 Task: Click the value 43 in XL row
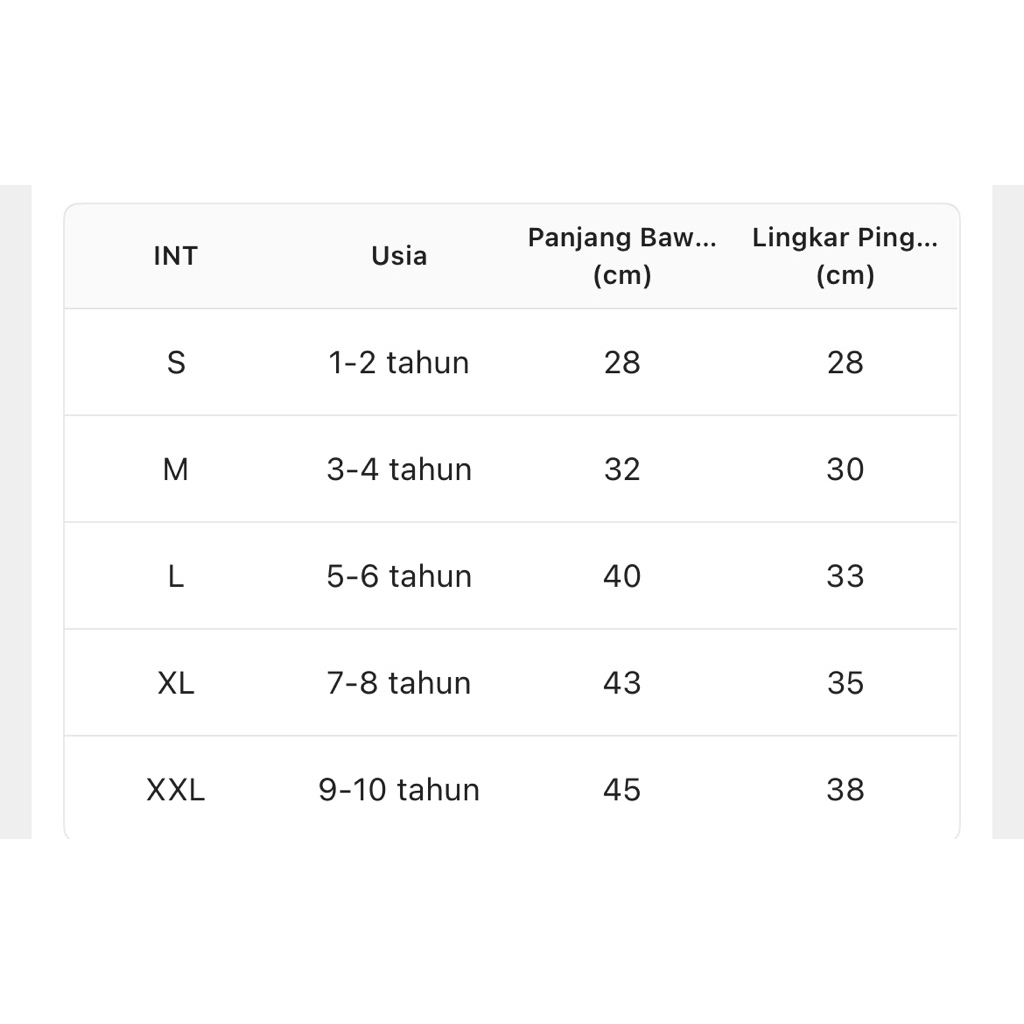pyautogui.click(x=622, y=683)
